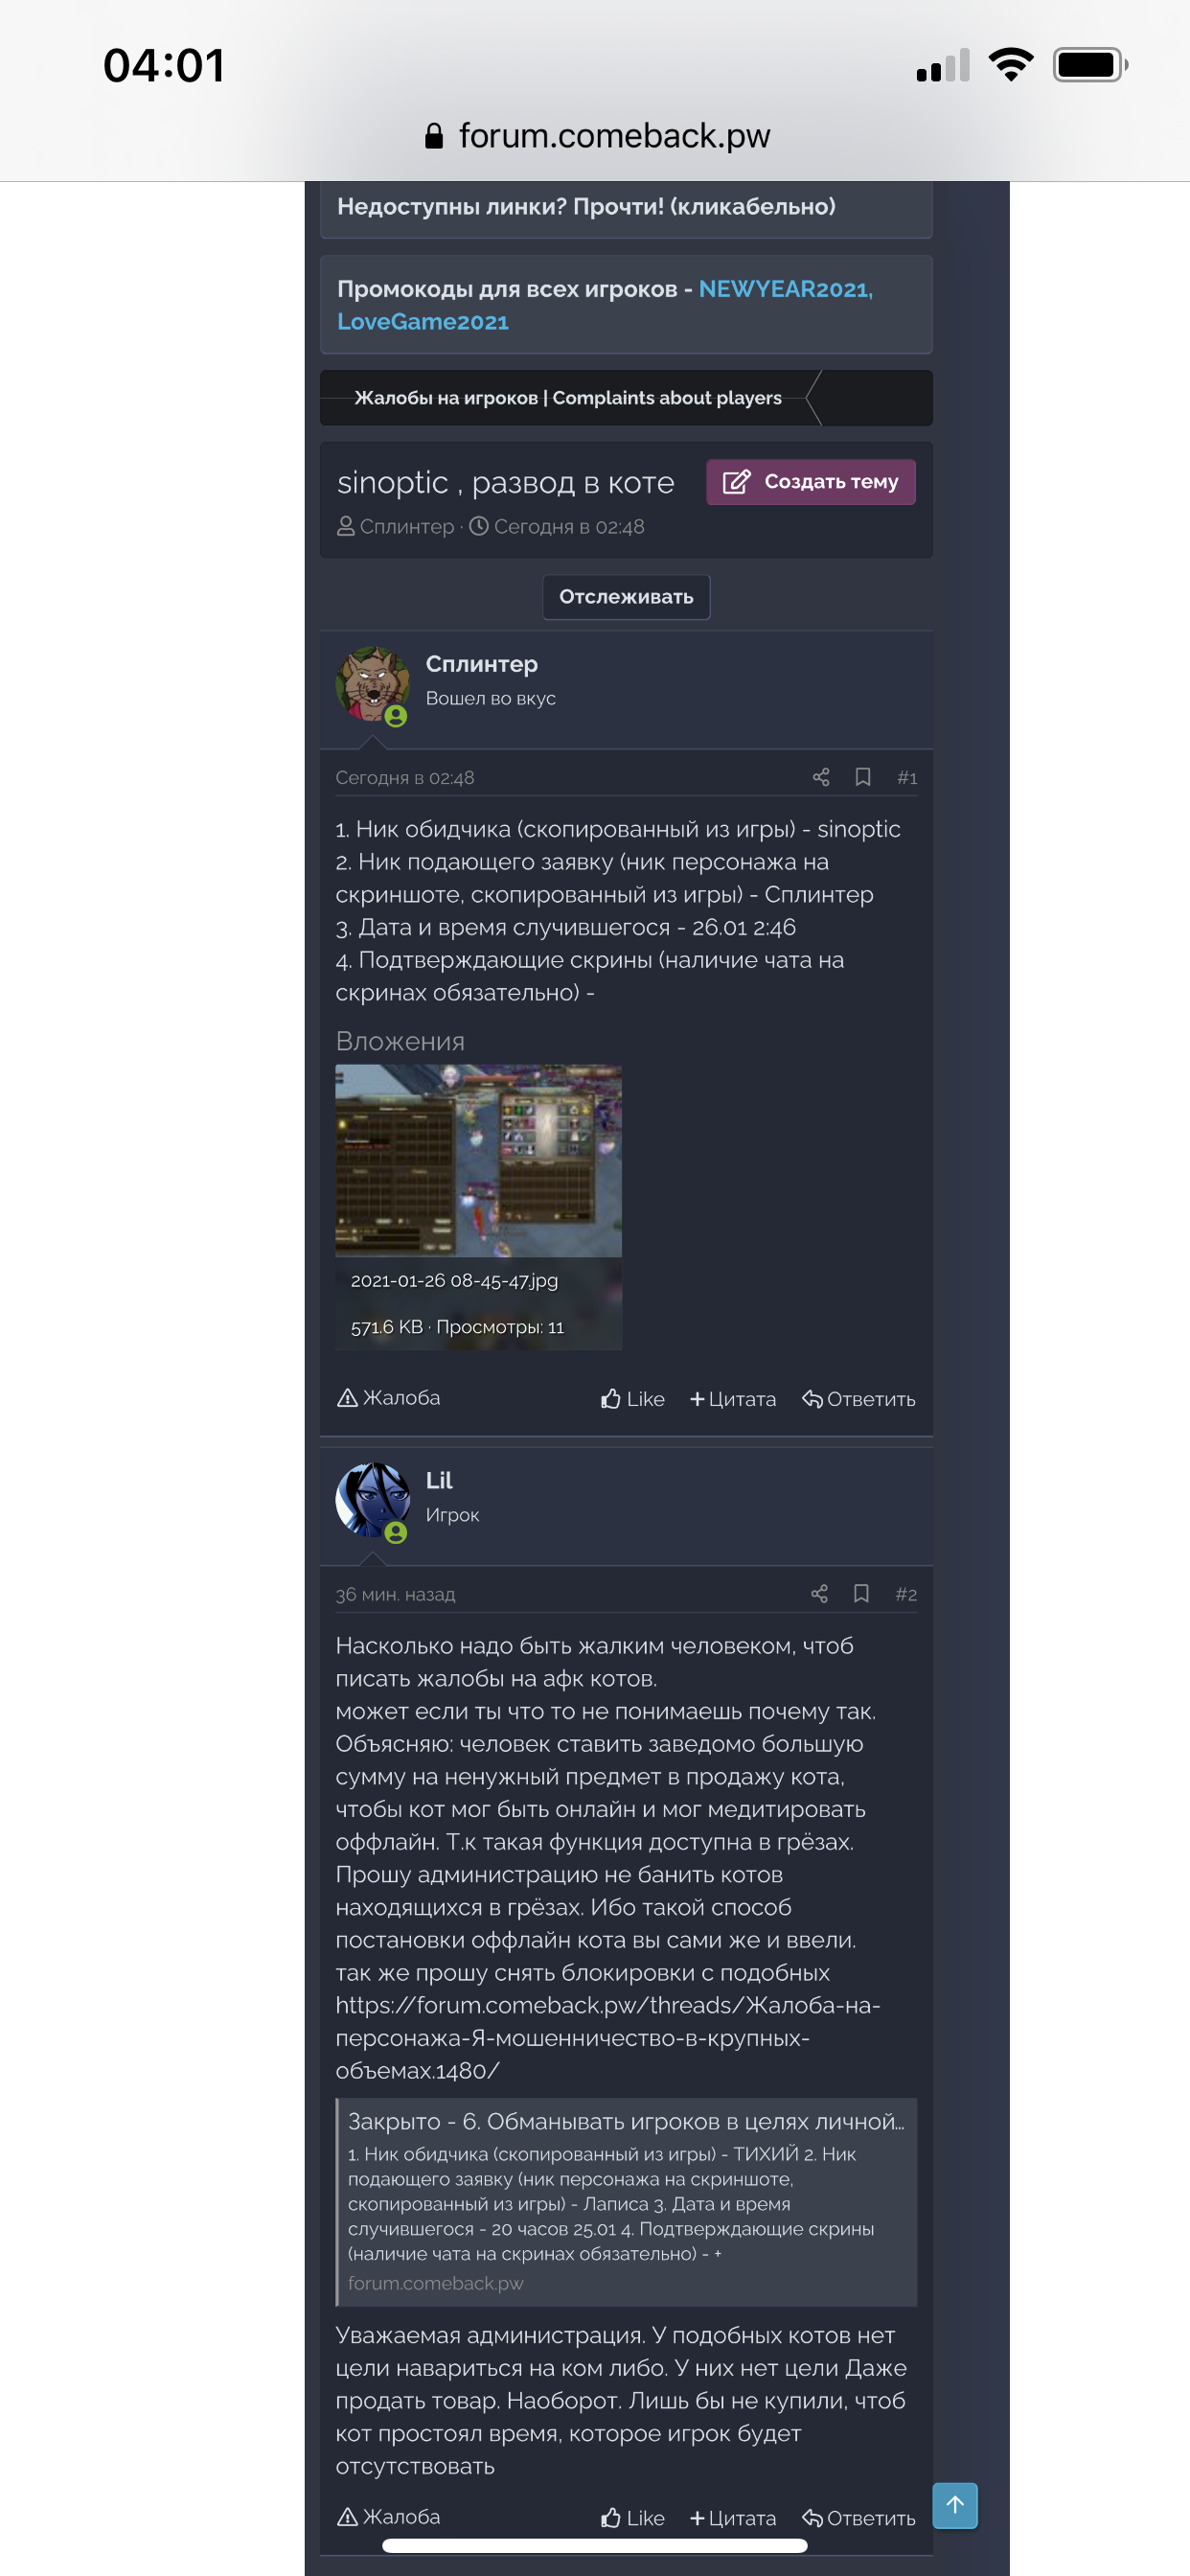This screenshot has height=2576, width=1190.
Task: Open post number #2 permalink
Action: coord(906,1594)
